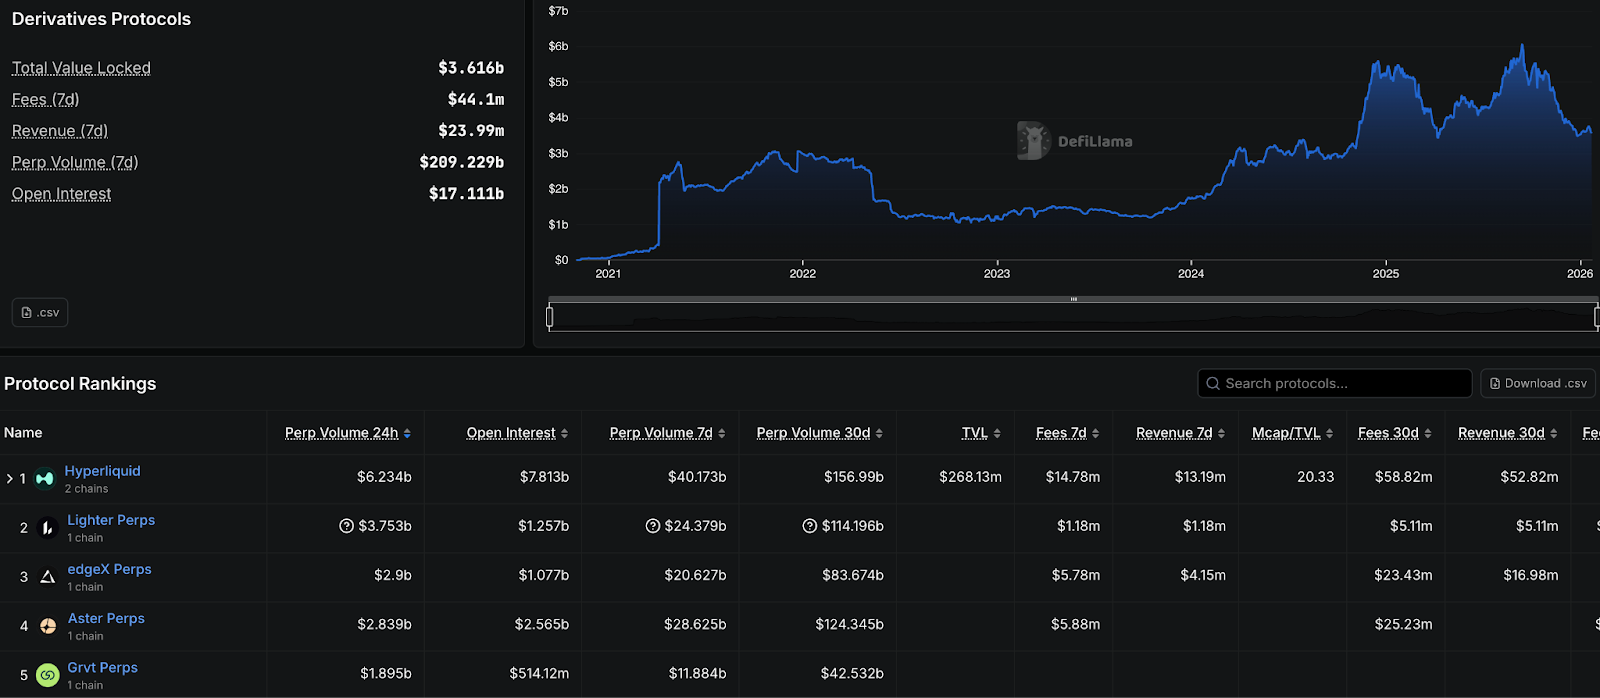Click the question mark icon beside $3.753b
The width and height of the screenshot is (1600, 698).
(346, 526)
